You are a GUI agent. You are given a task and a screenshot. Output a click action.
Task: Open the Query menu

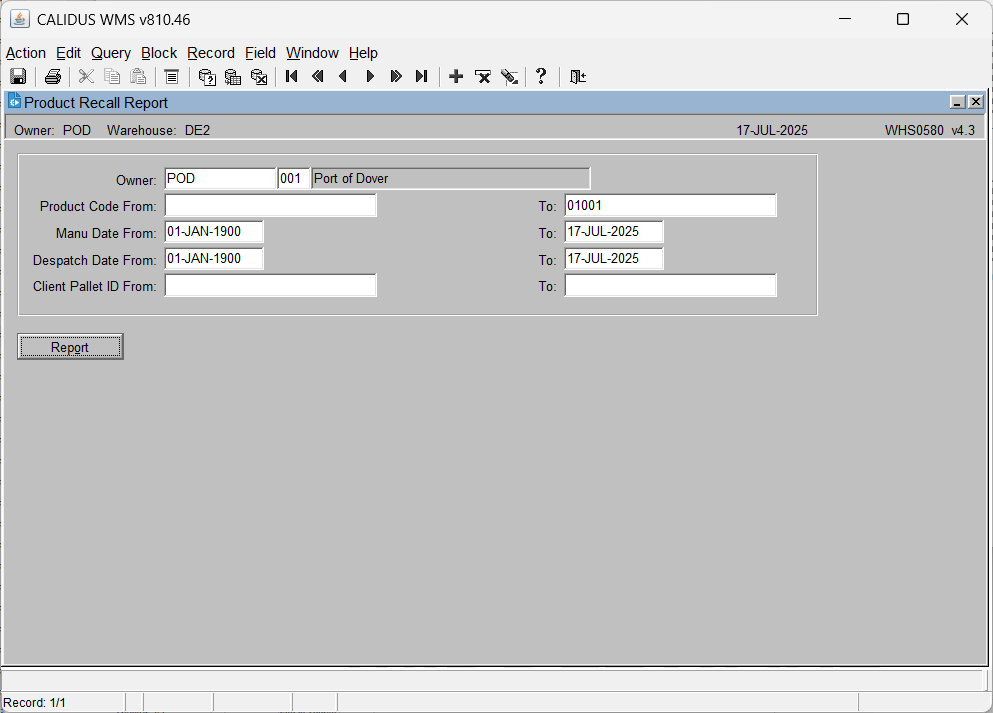pyautogui.click(x=111, y=53)
